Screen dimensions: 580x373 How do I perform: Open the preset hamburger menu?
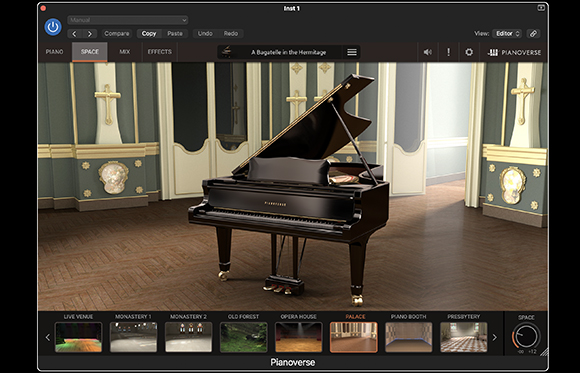click(352, 52)
